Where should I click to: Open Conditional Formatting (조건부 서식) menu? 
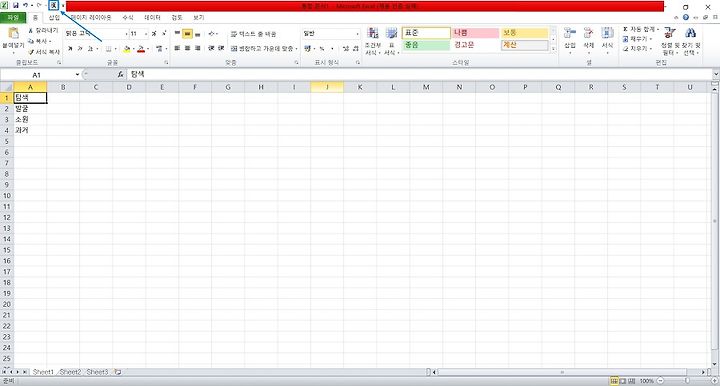373,41
